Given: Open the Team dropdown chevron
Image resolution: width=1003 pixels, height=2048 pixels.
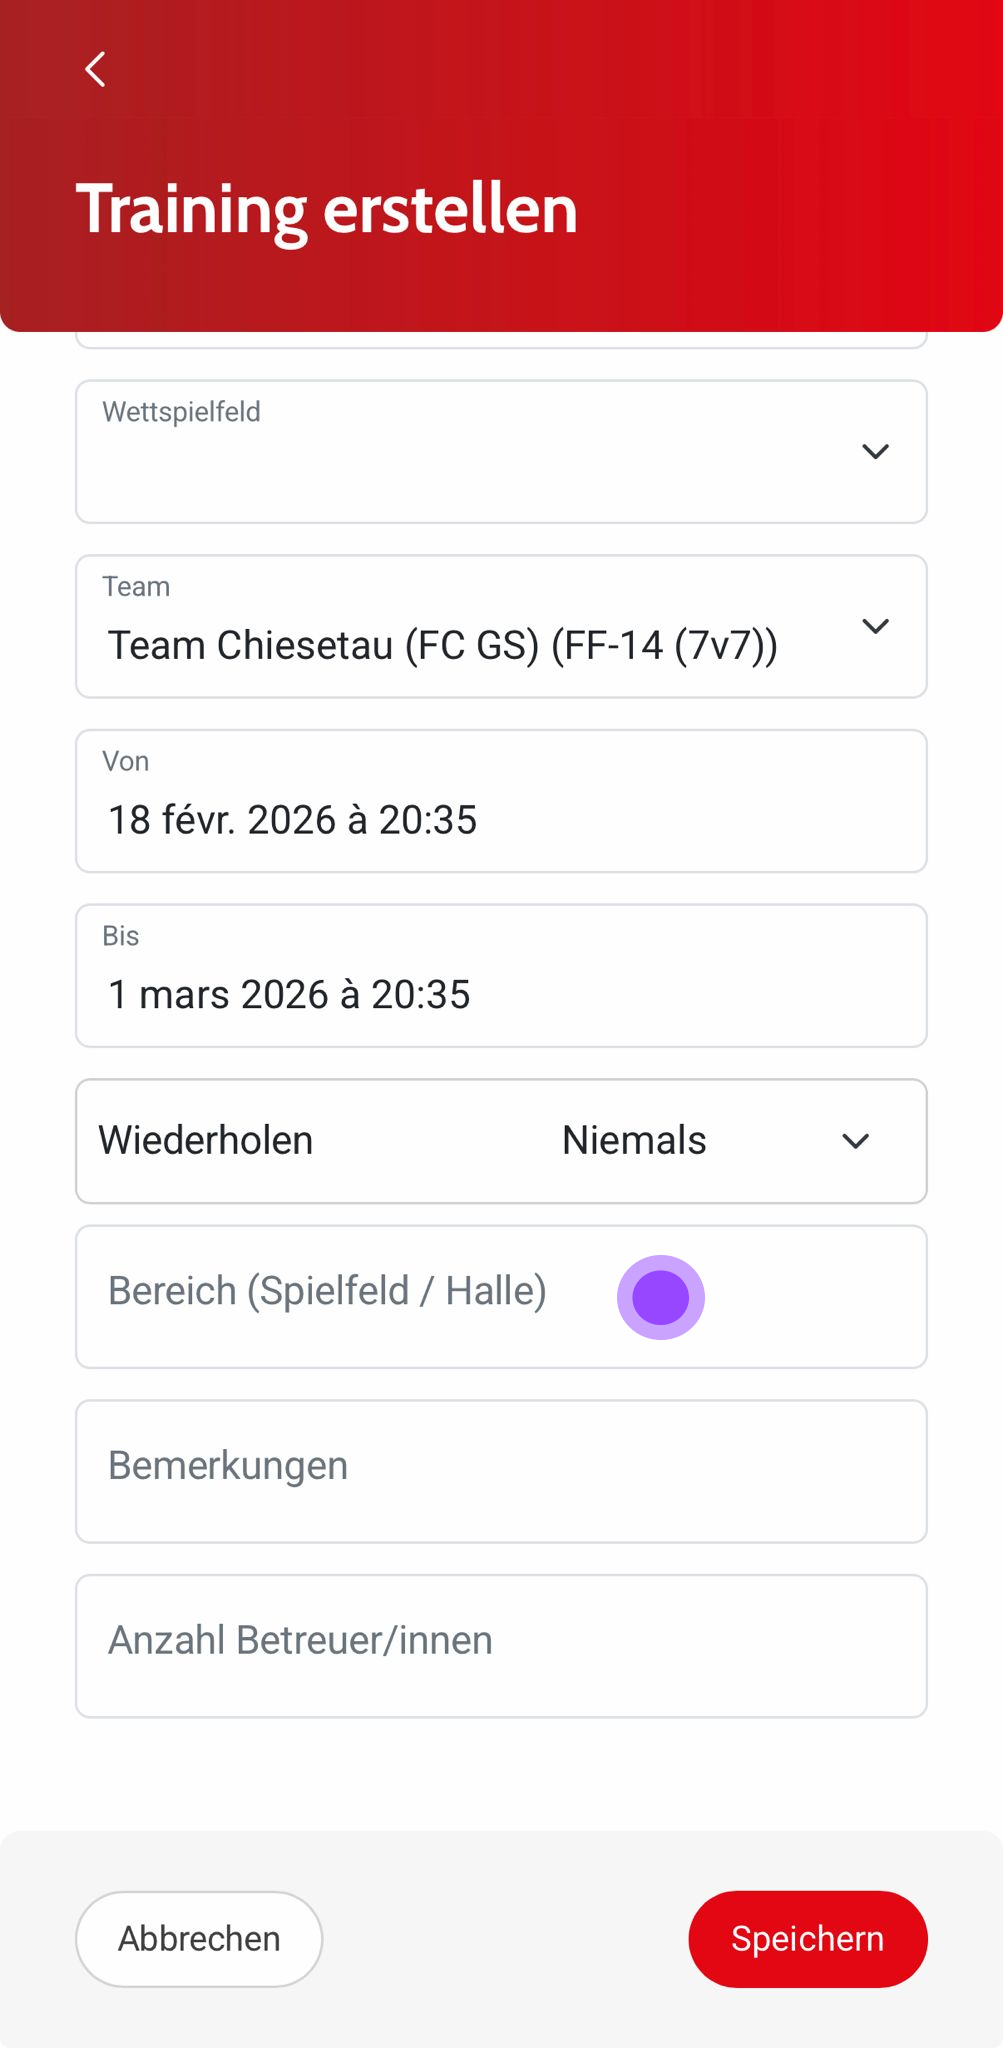Looking at the screenshot, I should click(875, 627).
